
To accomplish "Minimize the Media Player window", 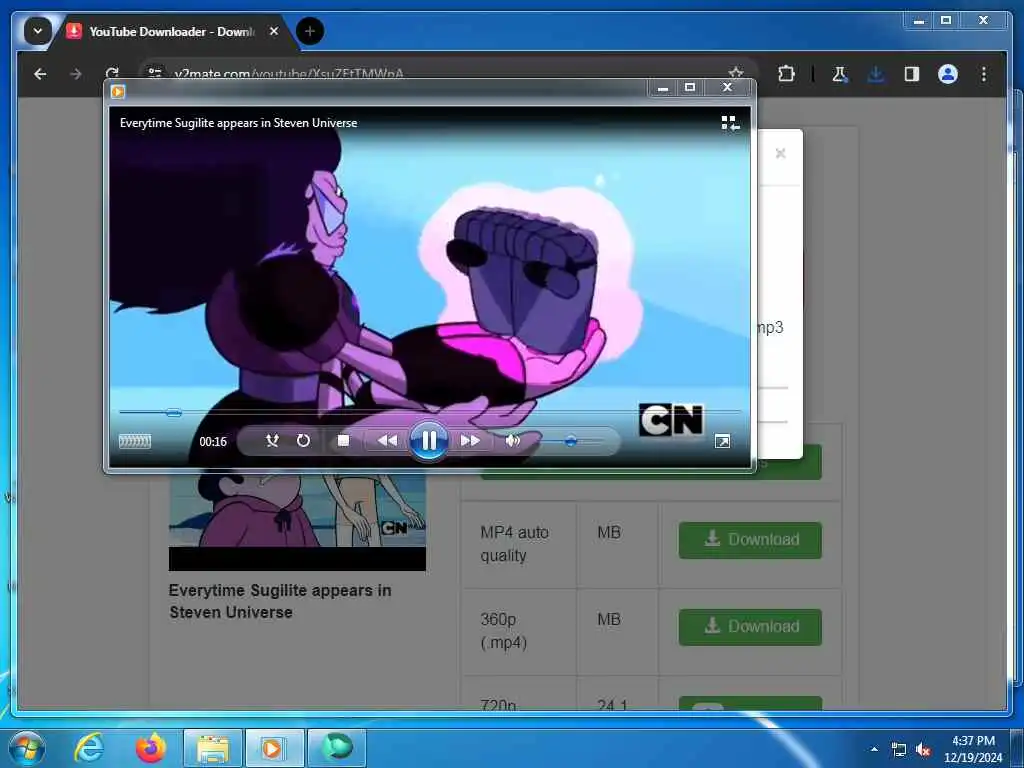I will (663, 88).
